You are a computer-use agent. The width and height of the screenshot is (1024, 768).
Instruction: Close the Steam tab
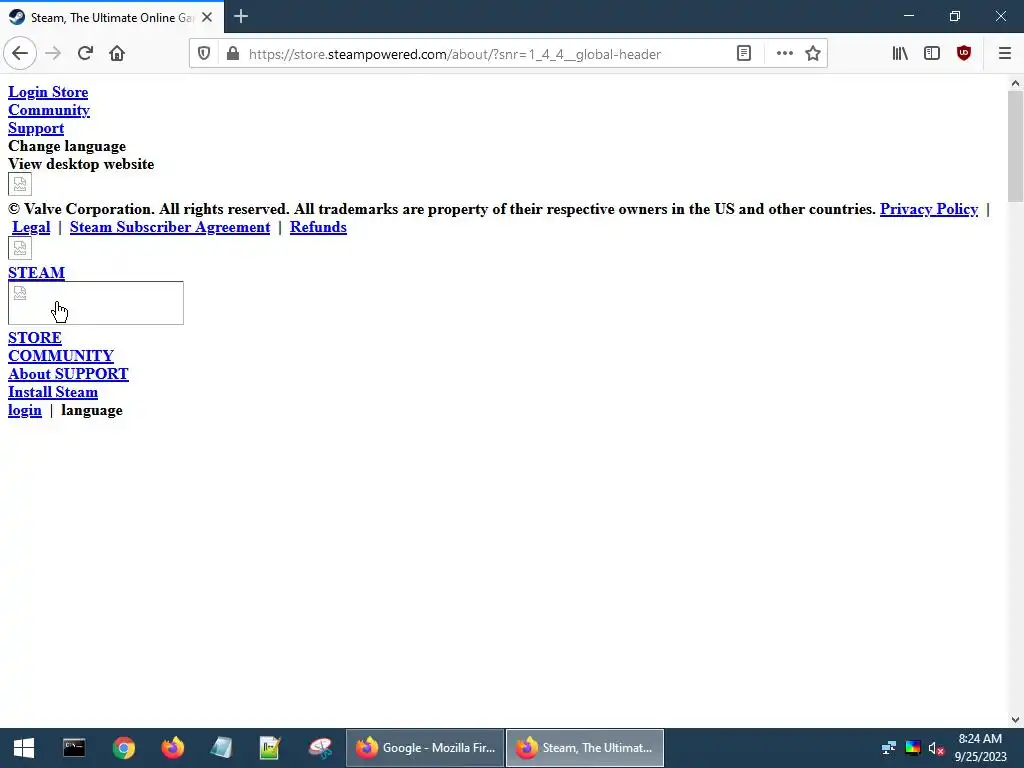[x=207, y=17]
